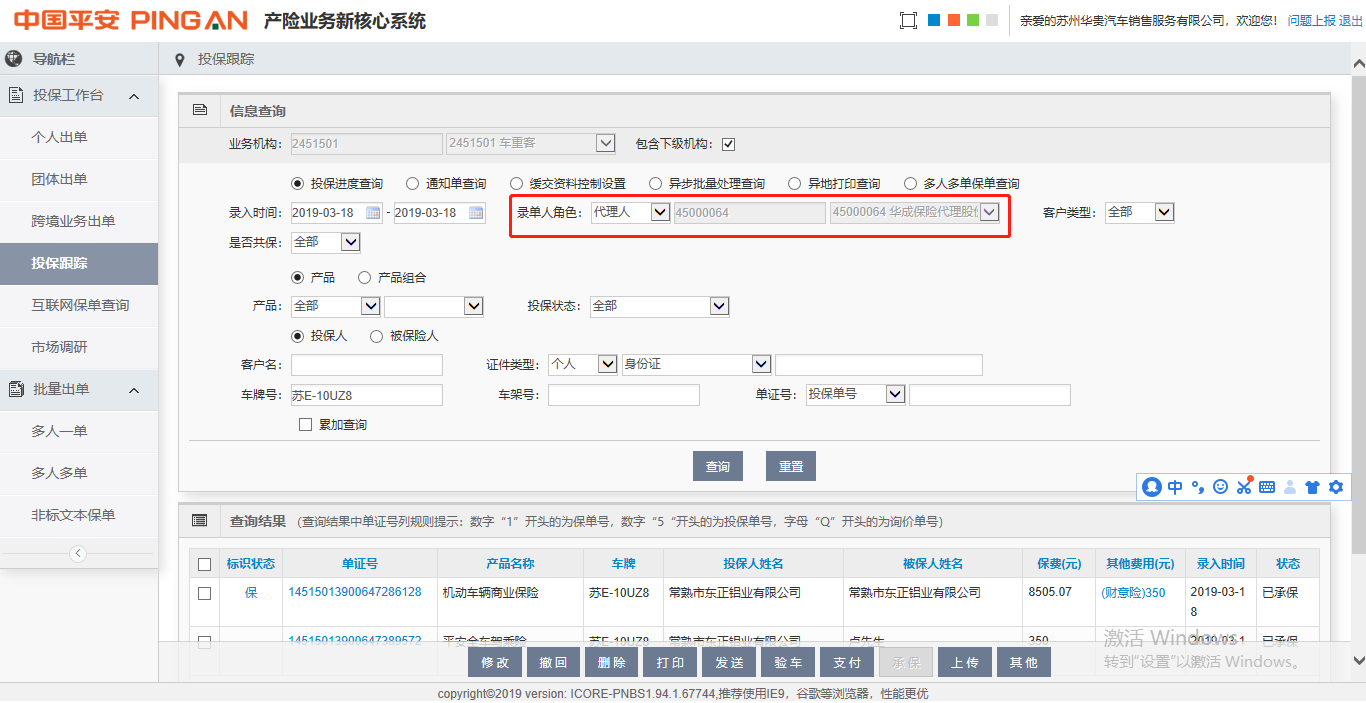Open 单证号 投保单号 dropdown
This screenshot has height=703, width=1366.
[x=855, y=394]
